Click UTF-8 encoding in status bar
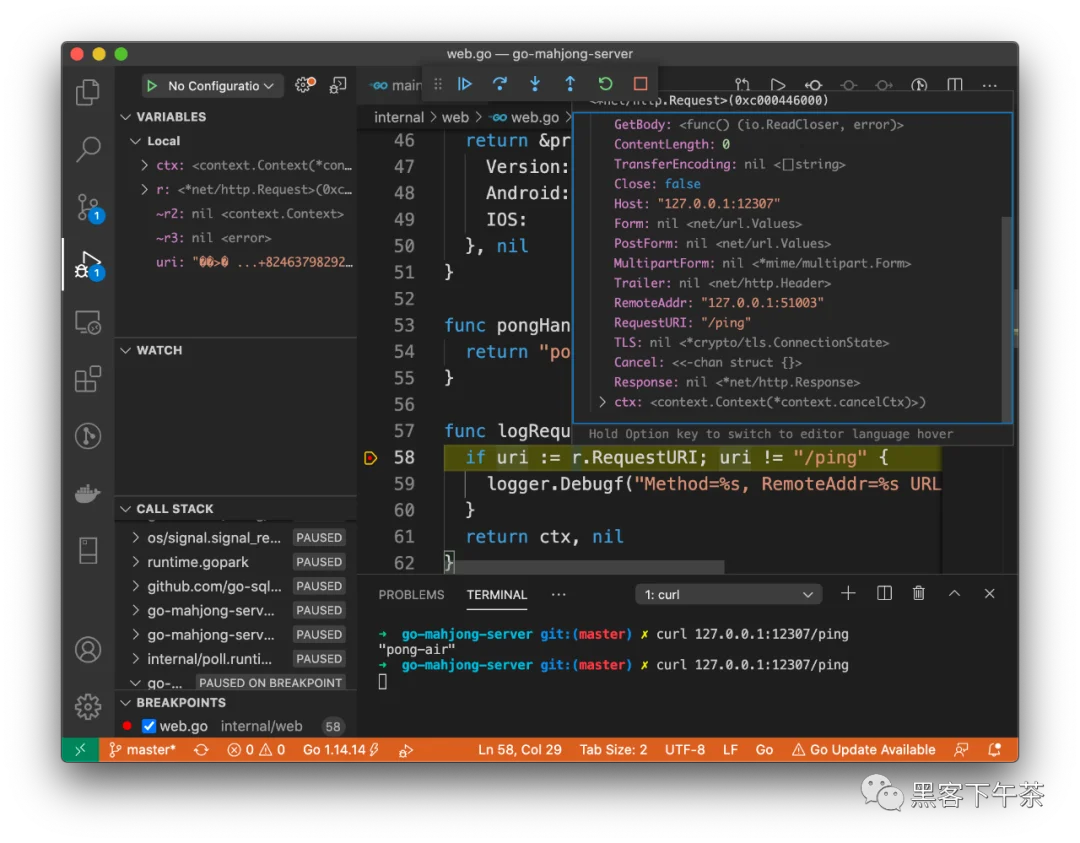 (x=685, y=750)
